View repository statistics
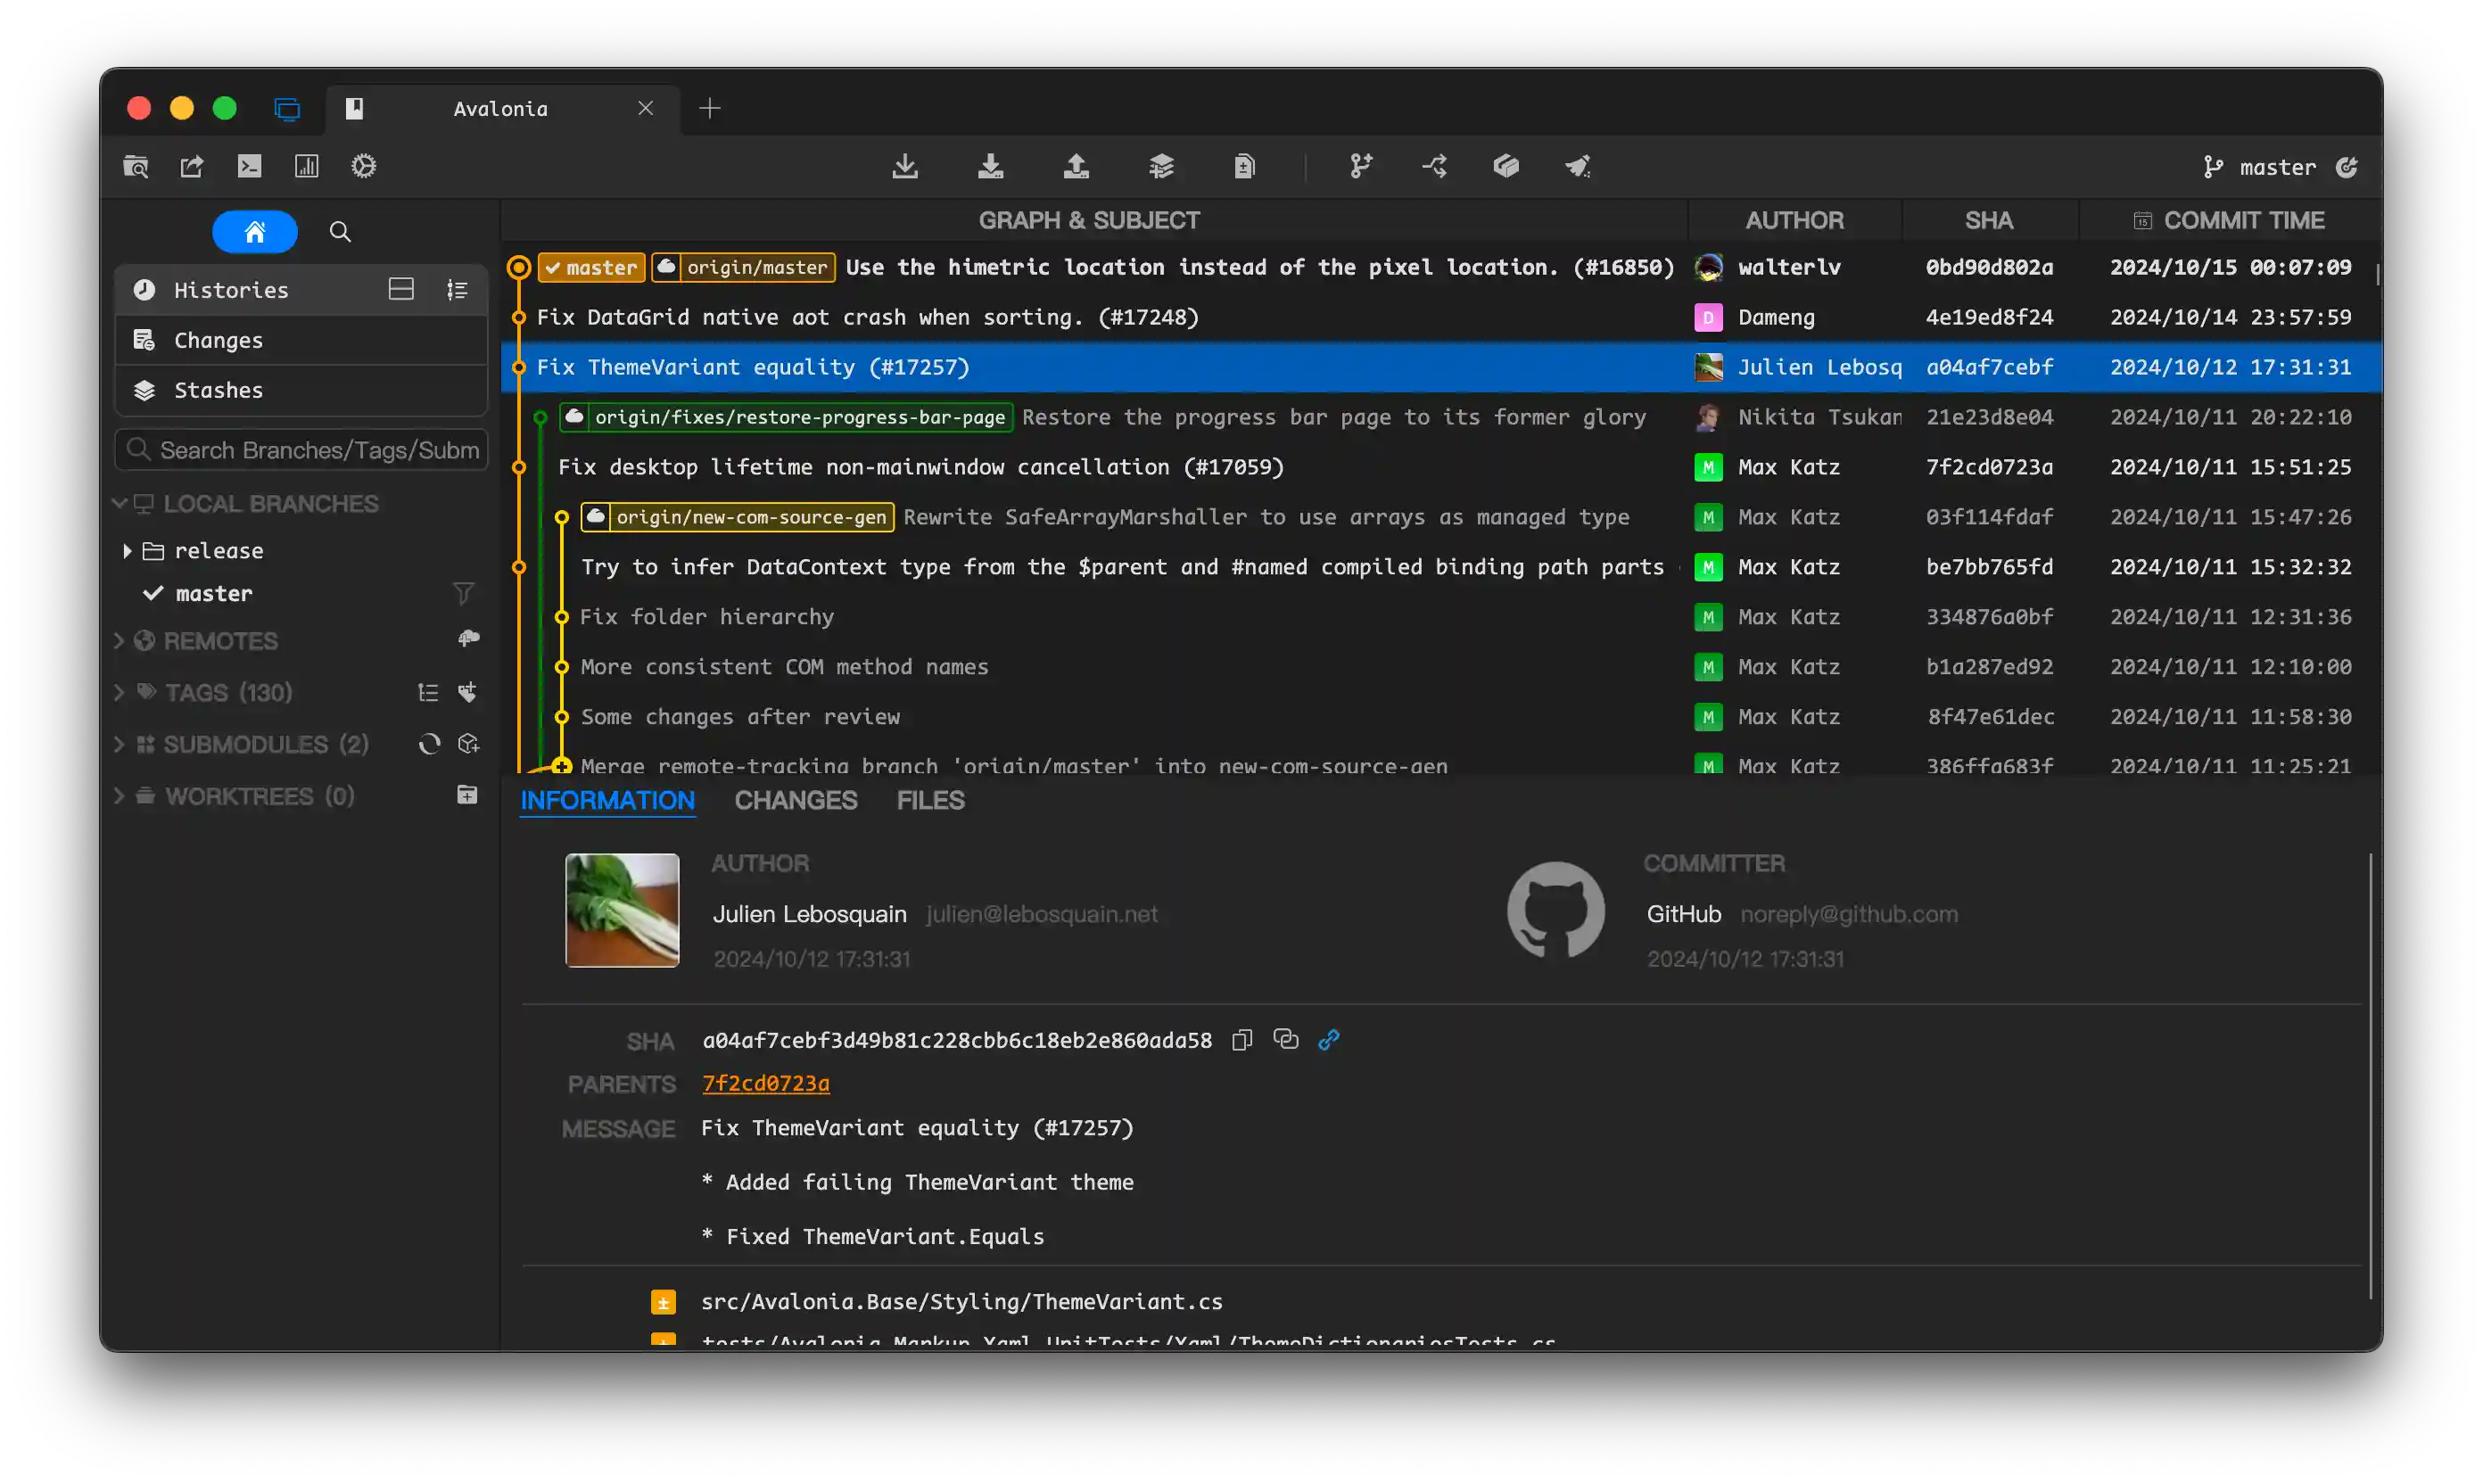 click(307, 166)
